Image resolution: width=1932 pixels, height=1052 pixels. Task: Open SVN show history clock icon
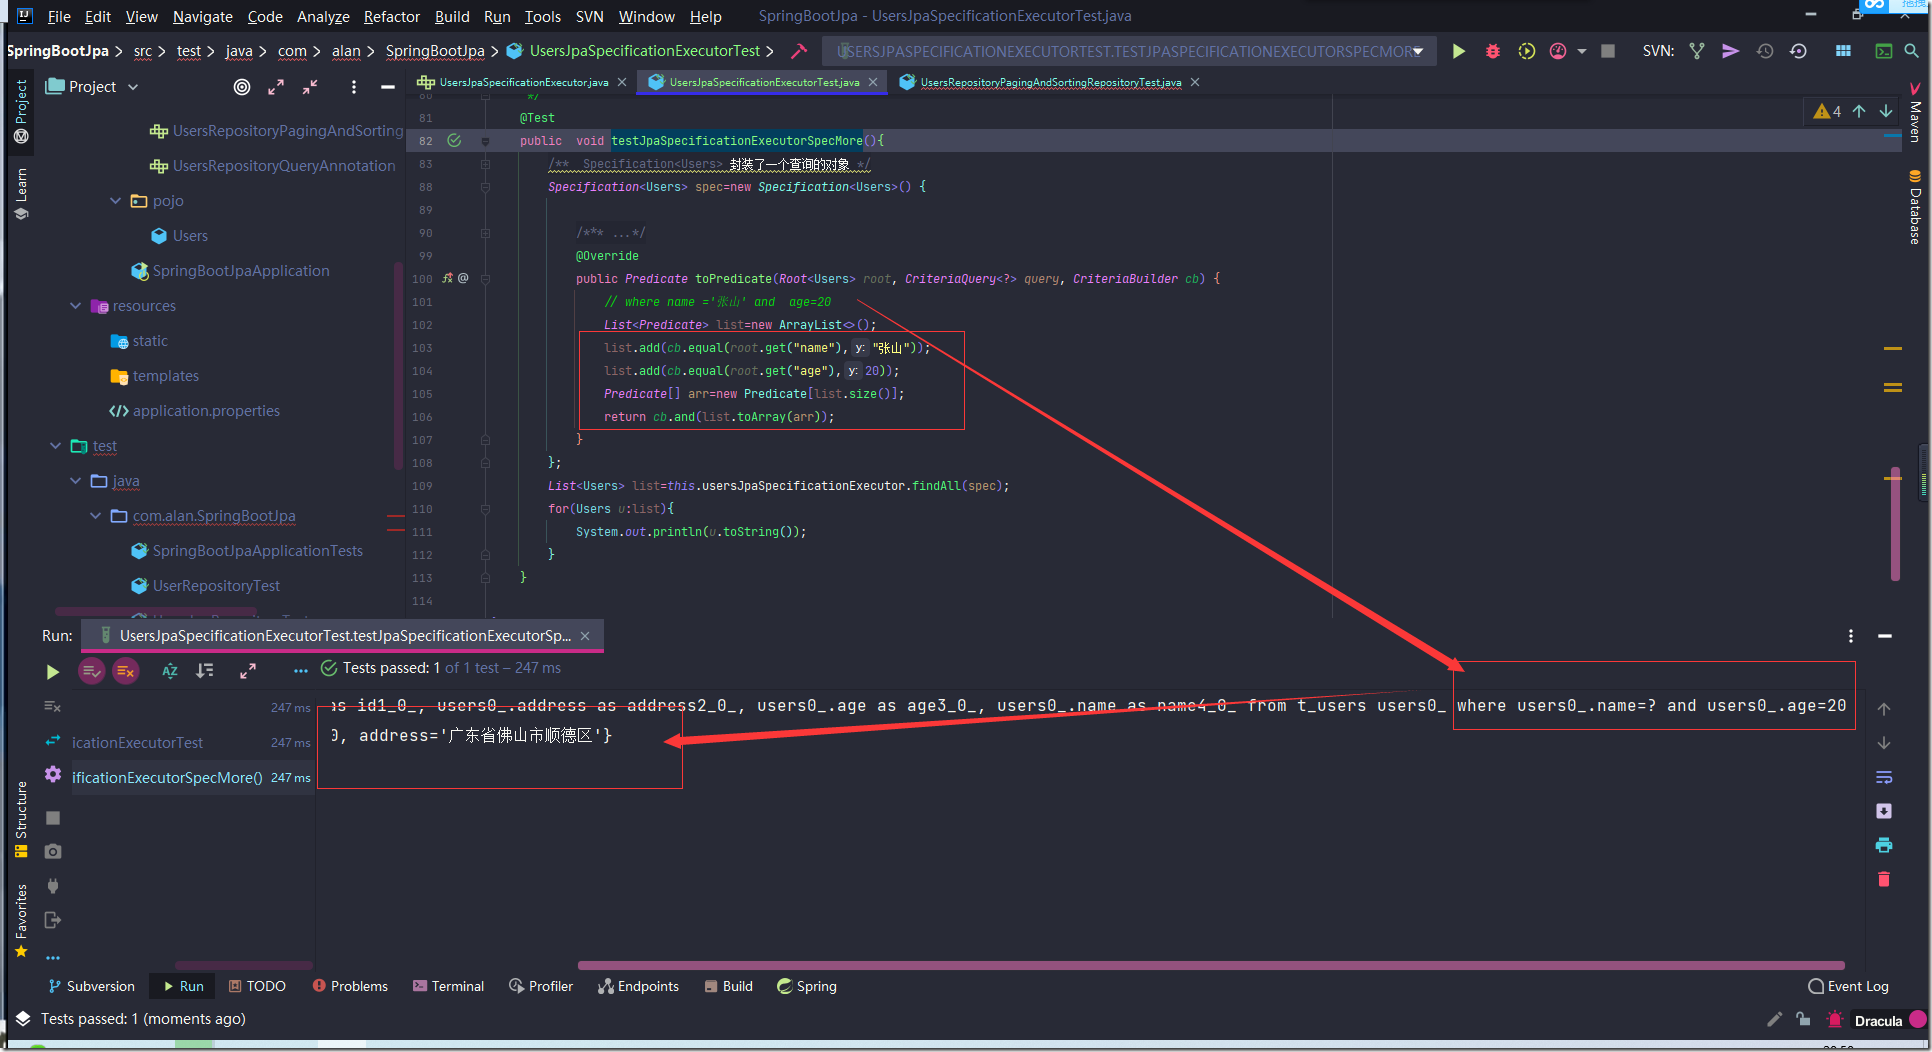click(1765, 51)
